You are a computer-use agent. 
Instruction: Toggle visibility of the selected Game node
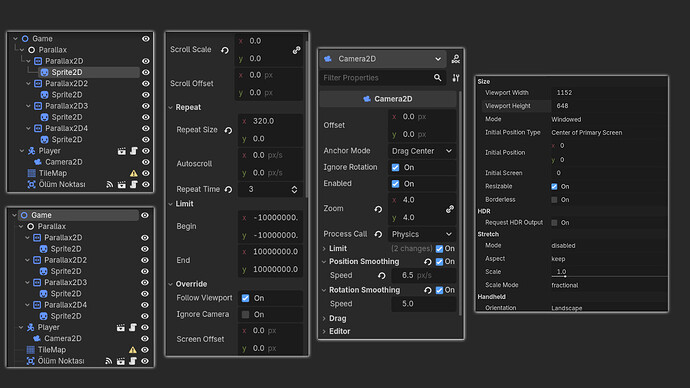[x=145, y=215]
